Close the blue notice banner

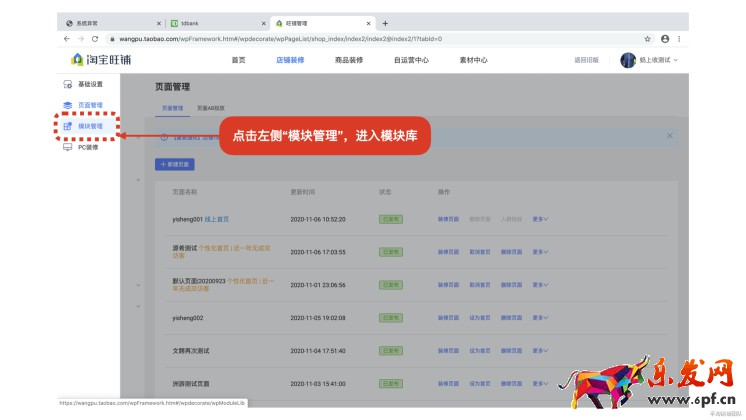[669, 135]
